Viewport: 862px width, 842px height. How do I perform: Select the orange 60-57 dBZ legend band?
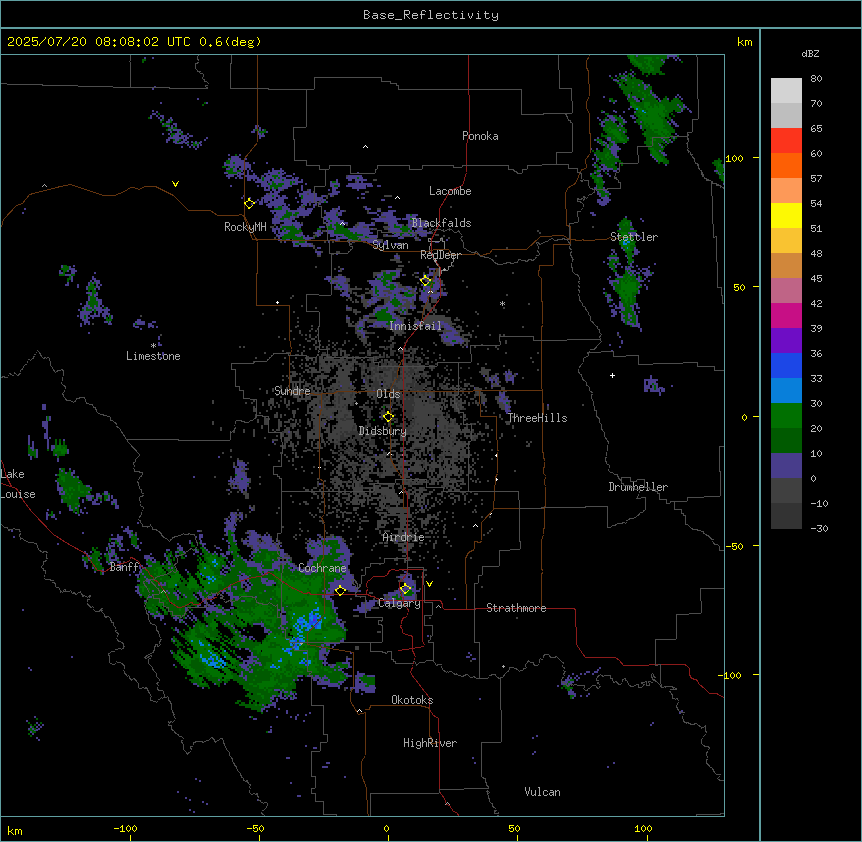pos(786,165)
